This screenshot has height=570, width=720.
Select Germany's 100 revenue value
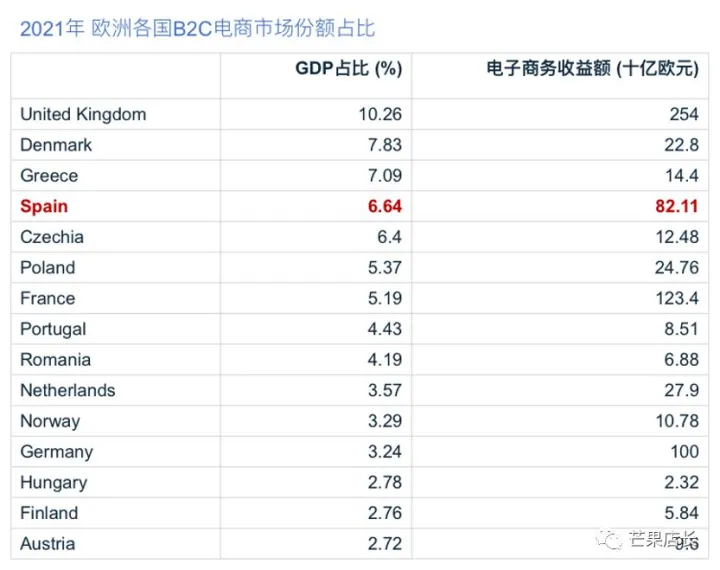685,452
